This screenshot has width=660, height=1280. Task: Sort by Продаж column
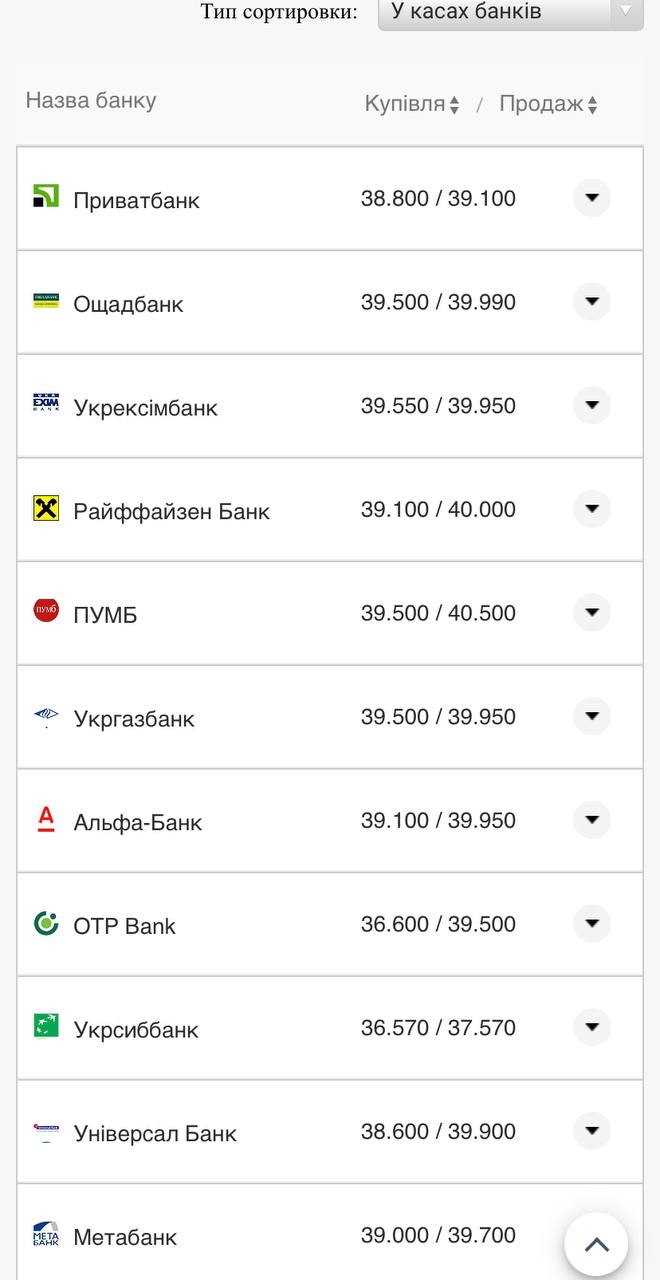[548, 104]
